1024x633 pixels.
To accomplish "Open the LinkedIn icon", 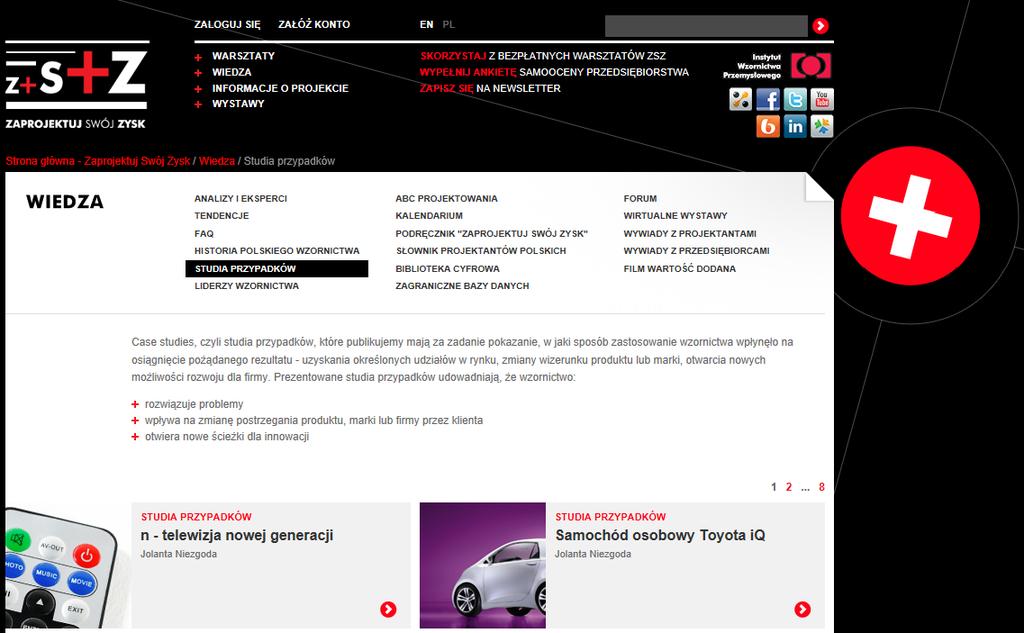I will coord(795,126).
